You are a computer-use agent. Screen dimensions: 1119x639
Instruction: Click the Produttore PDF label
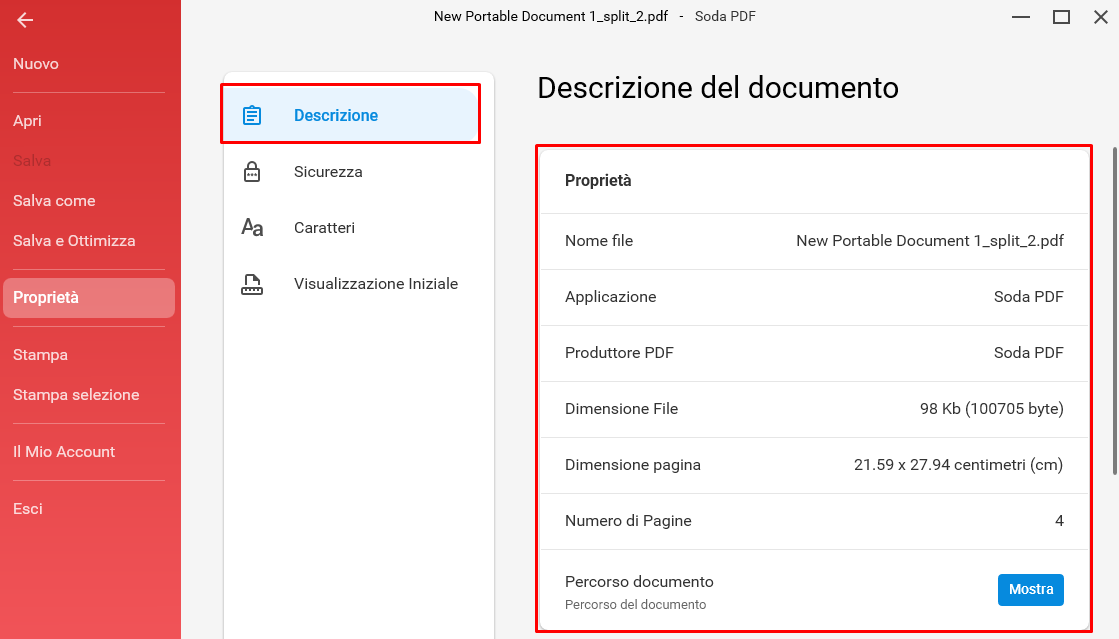[x=619, y=353]
